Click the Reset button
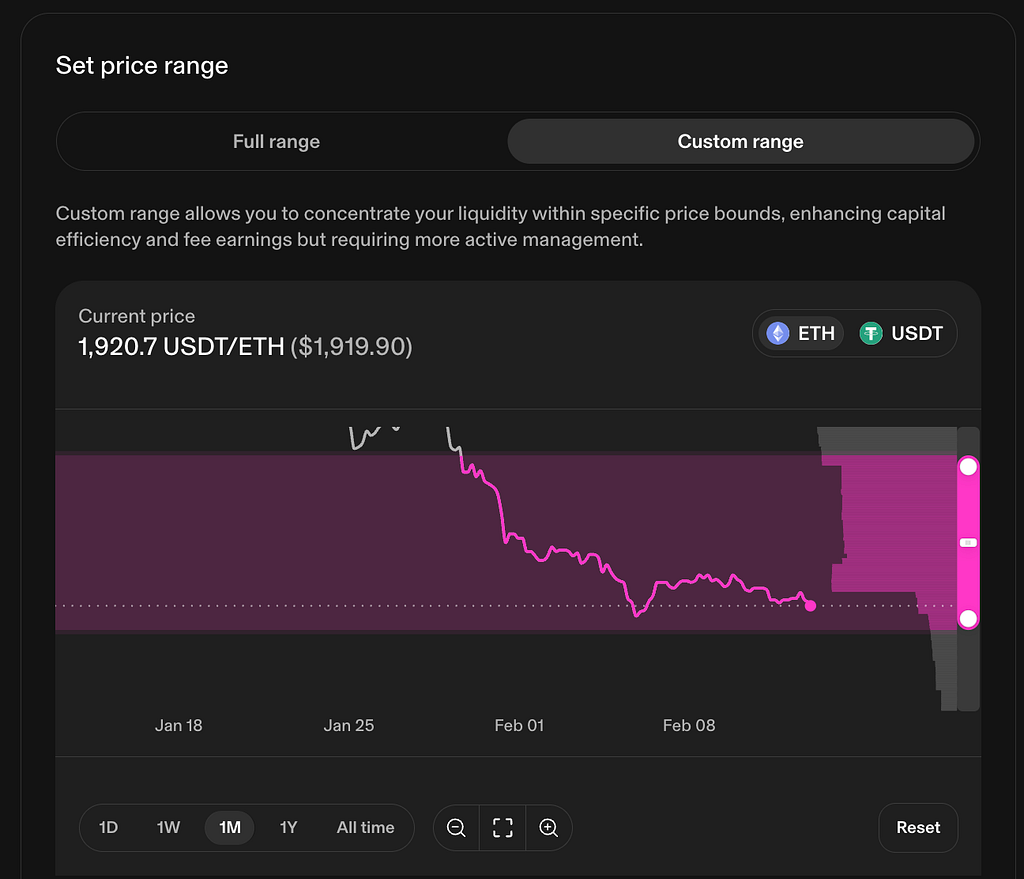 point(918,827)
